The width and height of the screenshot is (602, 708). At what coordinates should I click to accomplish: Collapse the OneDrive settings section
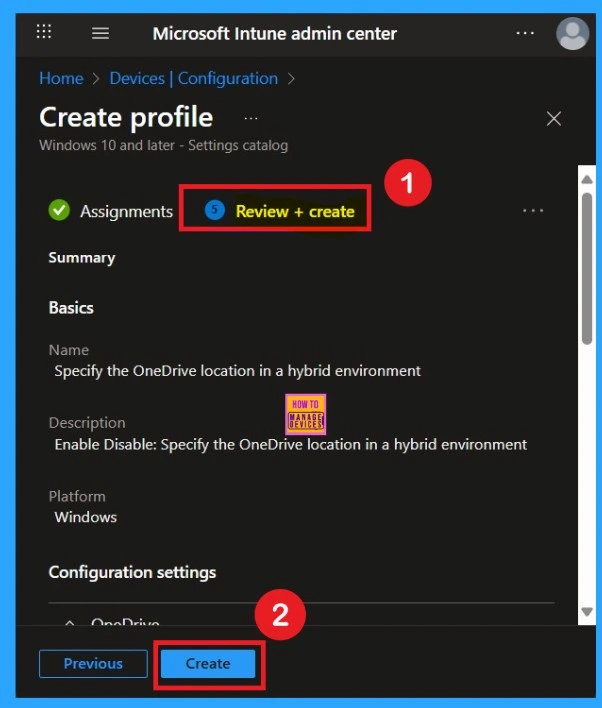point(70,623)
